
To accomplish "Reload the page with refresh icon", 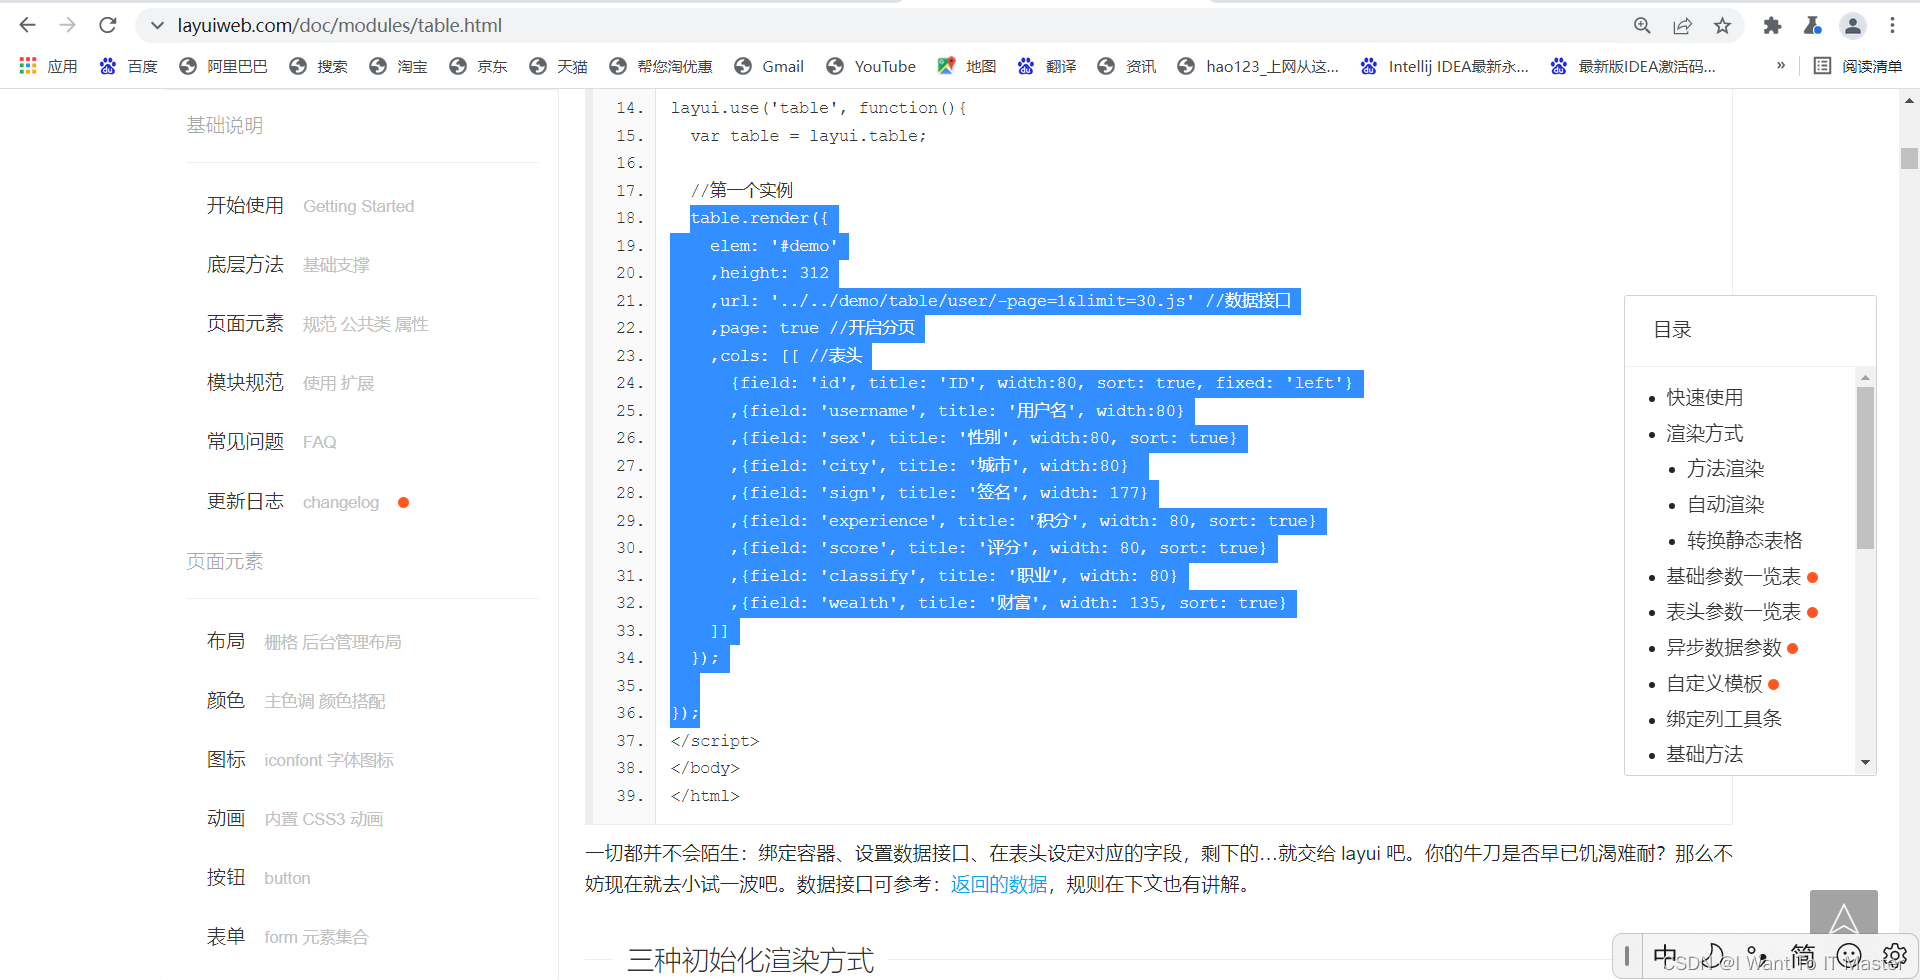I will point(108,25).
